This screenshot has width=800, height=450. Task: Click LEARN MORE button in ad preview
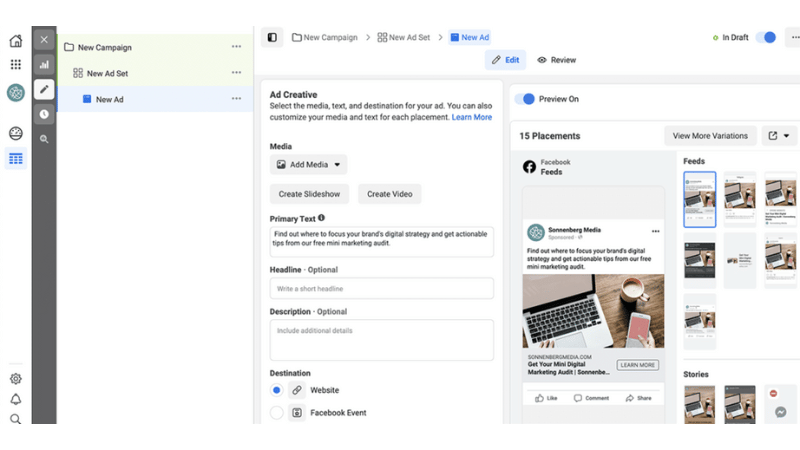[x=638, y=365]
